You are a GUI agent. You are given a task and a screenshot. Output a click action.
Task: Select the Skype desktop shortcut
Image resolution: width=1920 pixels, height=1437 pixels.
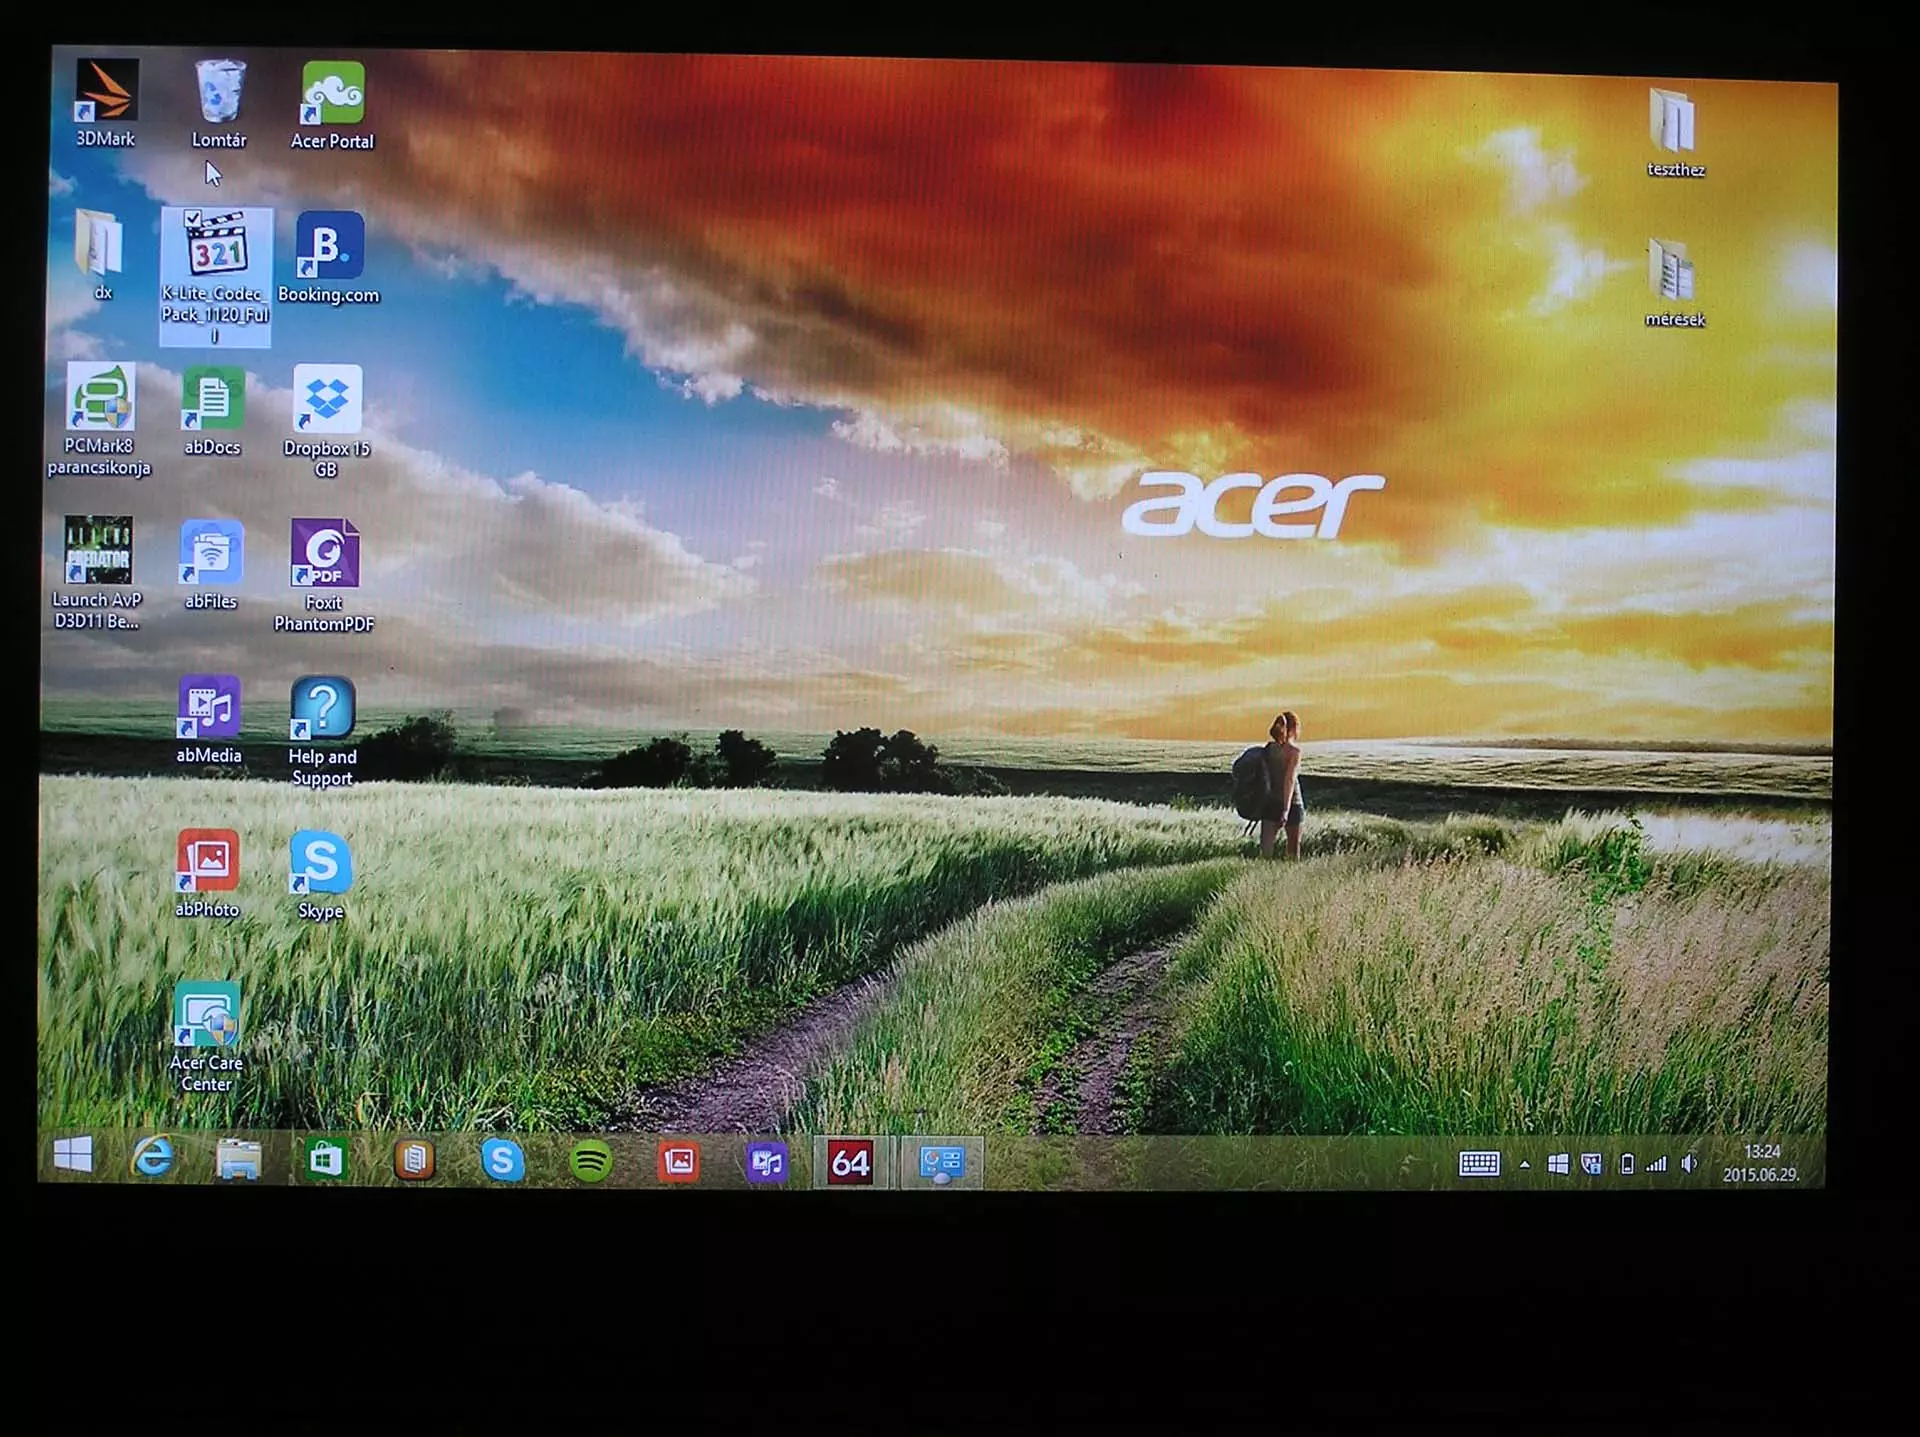[x=320, y=875]
